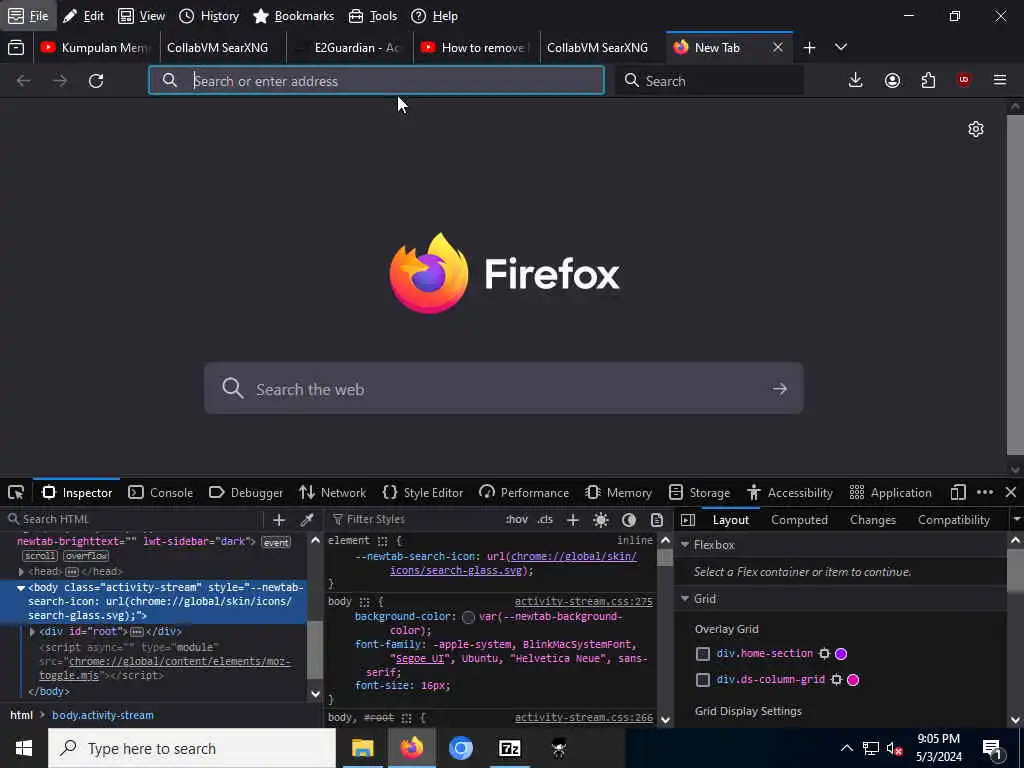The width and height of the screenshot is (1024, 768).
Task: Click the event badge on html node
Action: pos(276,543)
